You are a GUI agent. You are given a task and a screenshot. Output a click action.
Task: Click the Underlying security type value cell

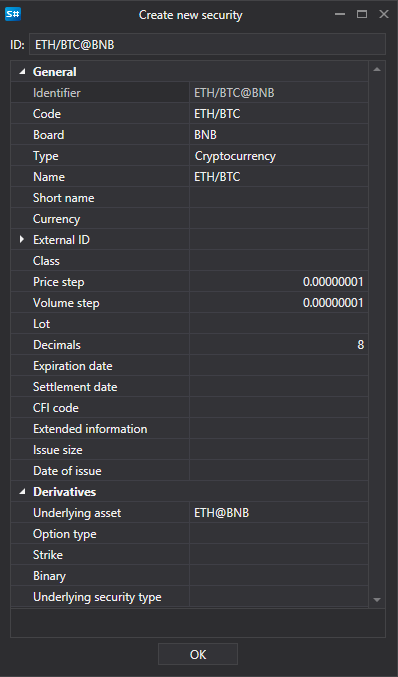click(279, 597)
